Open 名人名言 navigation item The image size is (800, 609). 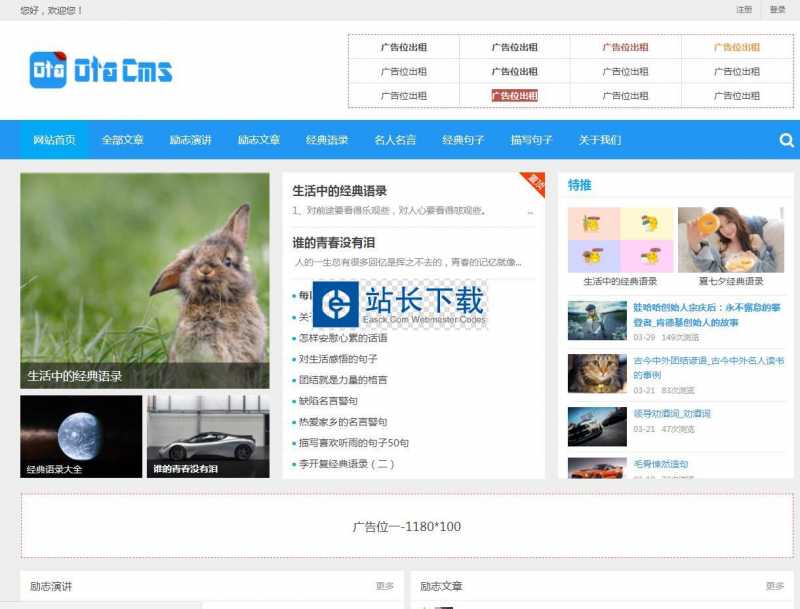[395, 140]
